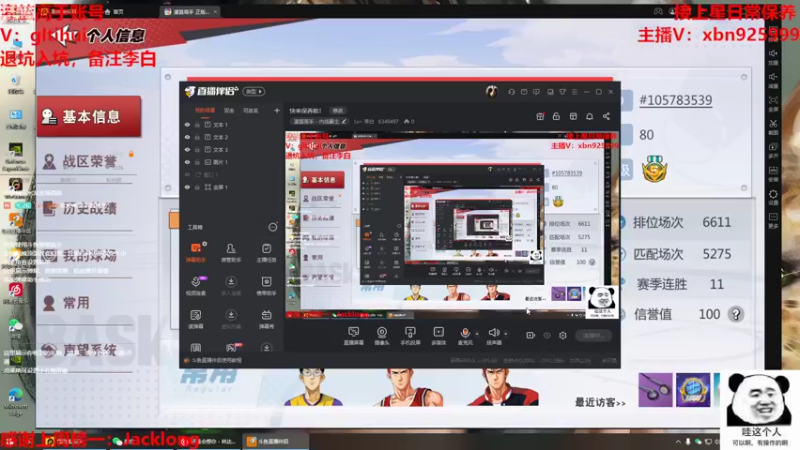Open 弹幕秀 tool in the toolbox
This screenshot has width=800, height=450.
coord(266,319)
